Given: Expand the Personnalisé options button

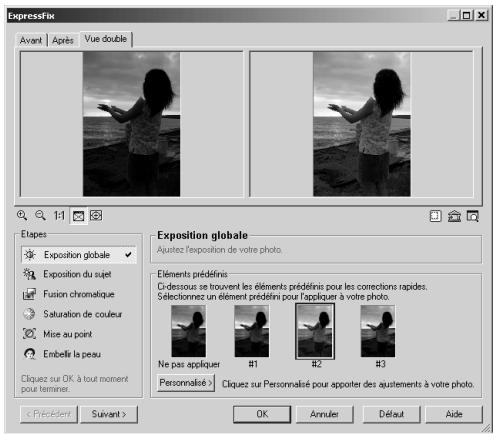Looking at the screenshot, I should click(186, 383).
